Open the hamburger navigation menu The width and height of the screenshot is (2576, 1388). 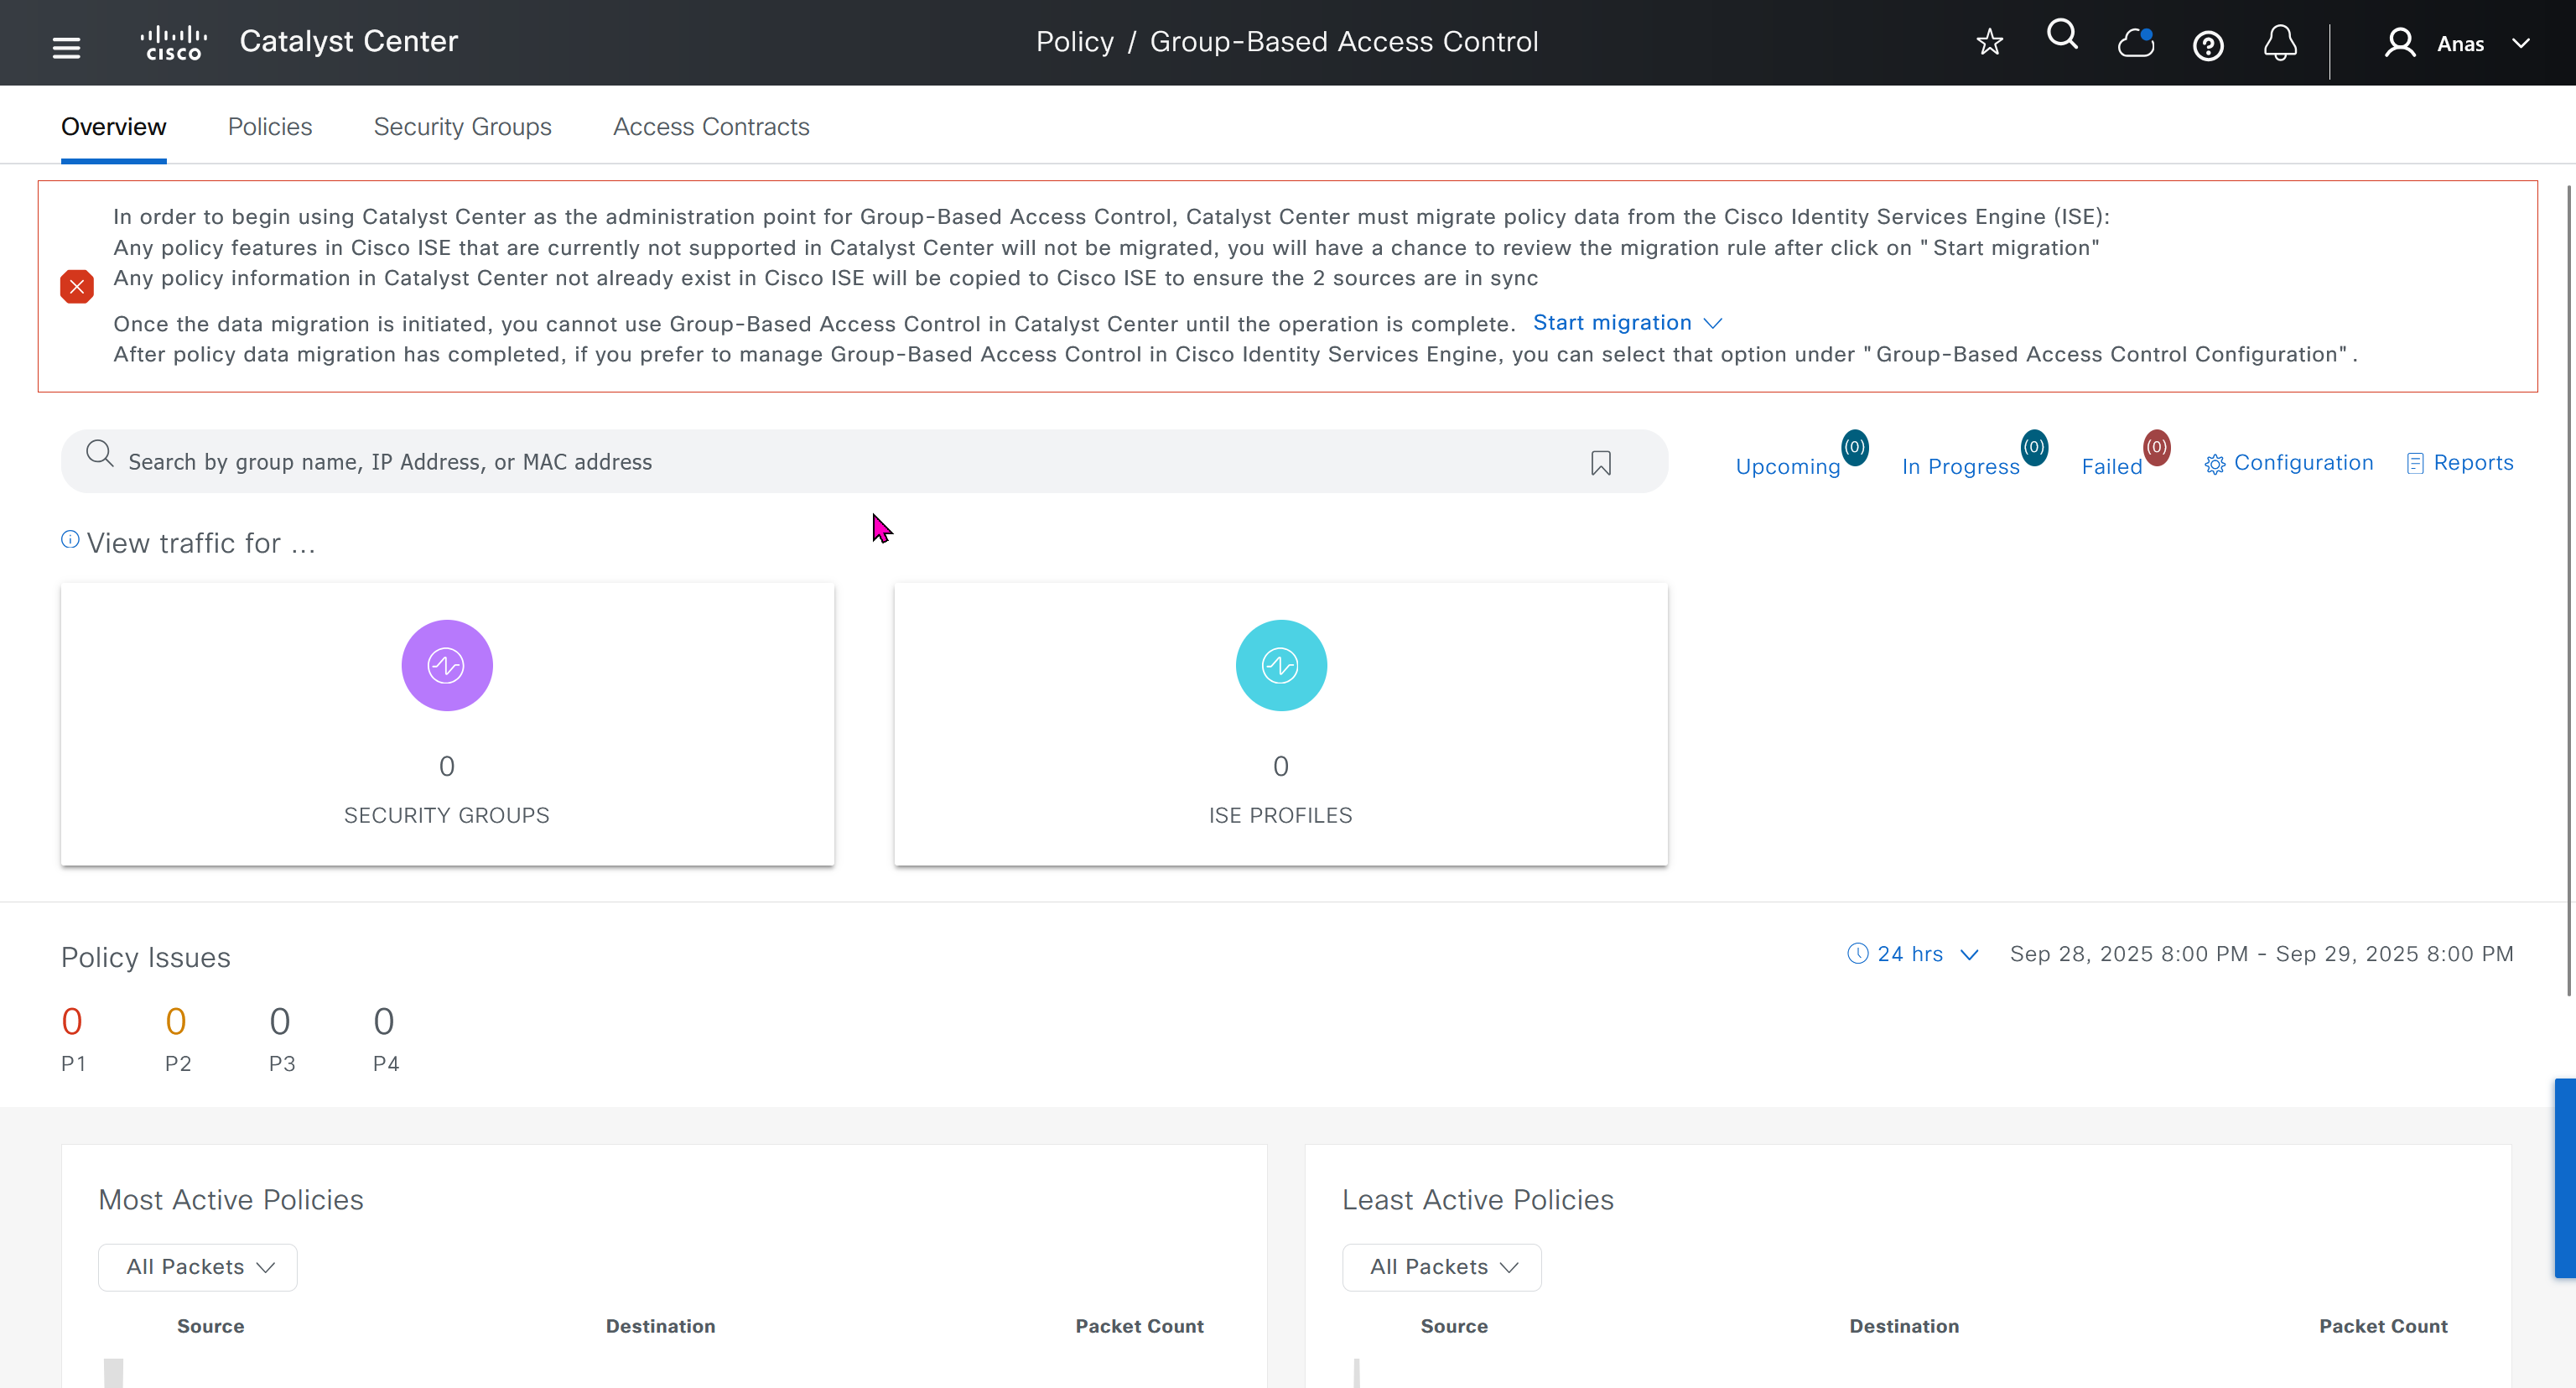66,46
